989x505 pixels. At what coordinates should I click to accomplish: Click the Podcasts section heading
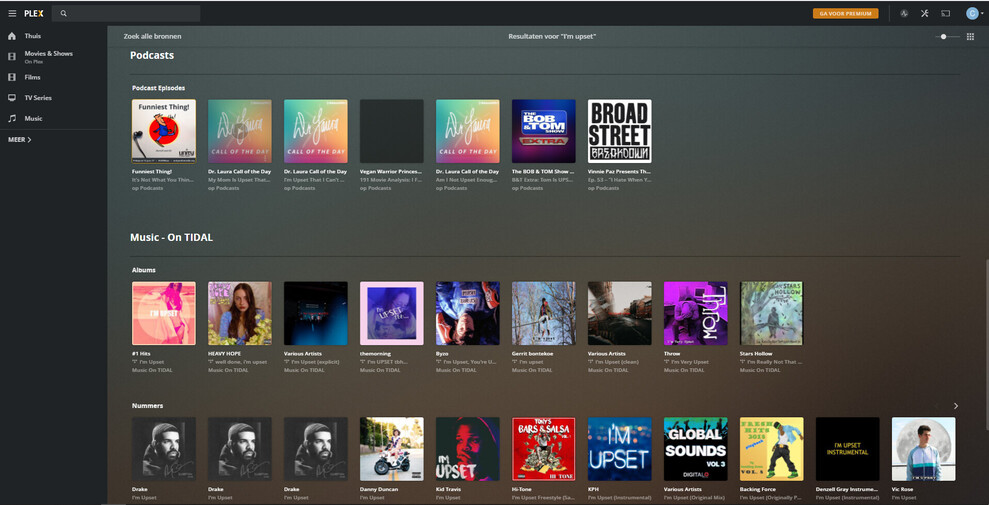pyautogui.click(x=152, y=55)
